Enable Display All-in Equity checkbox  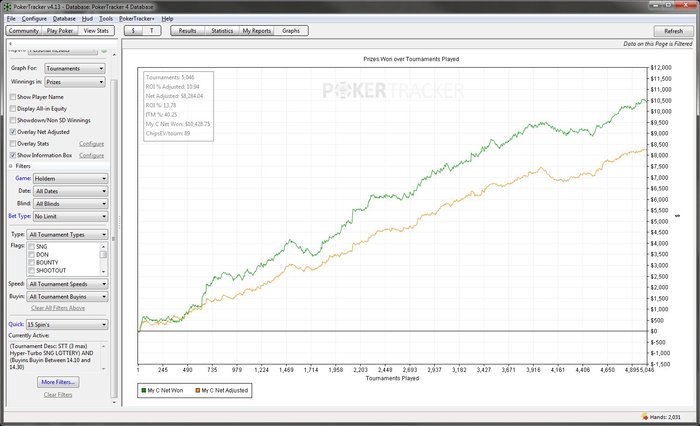coord(13,109)
